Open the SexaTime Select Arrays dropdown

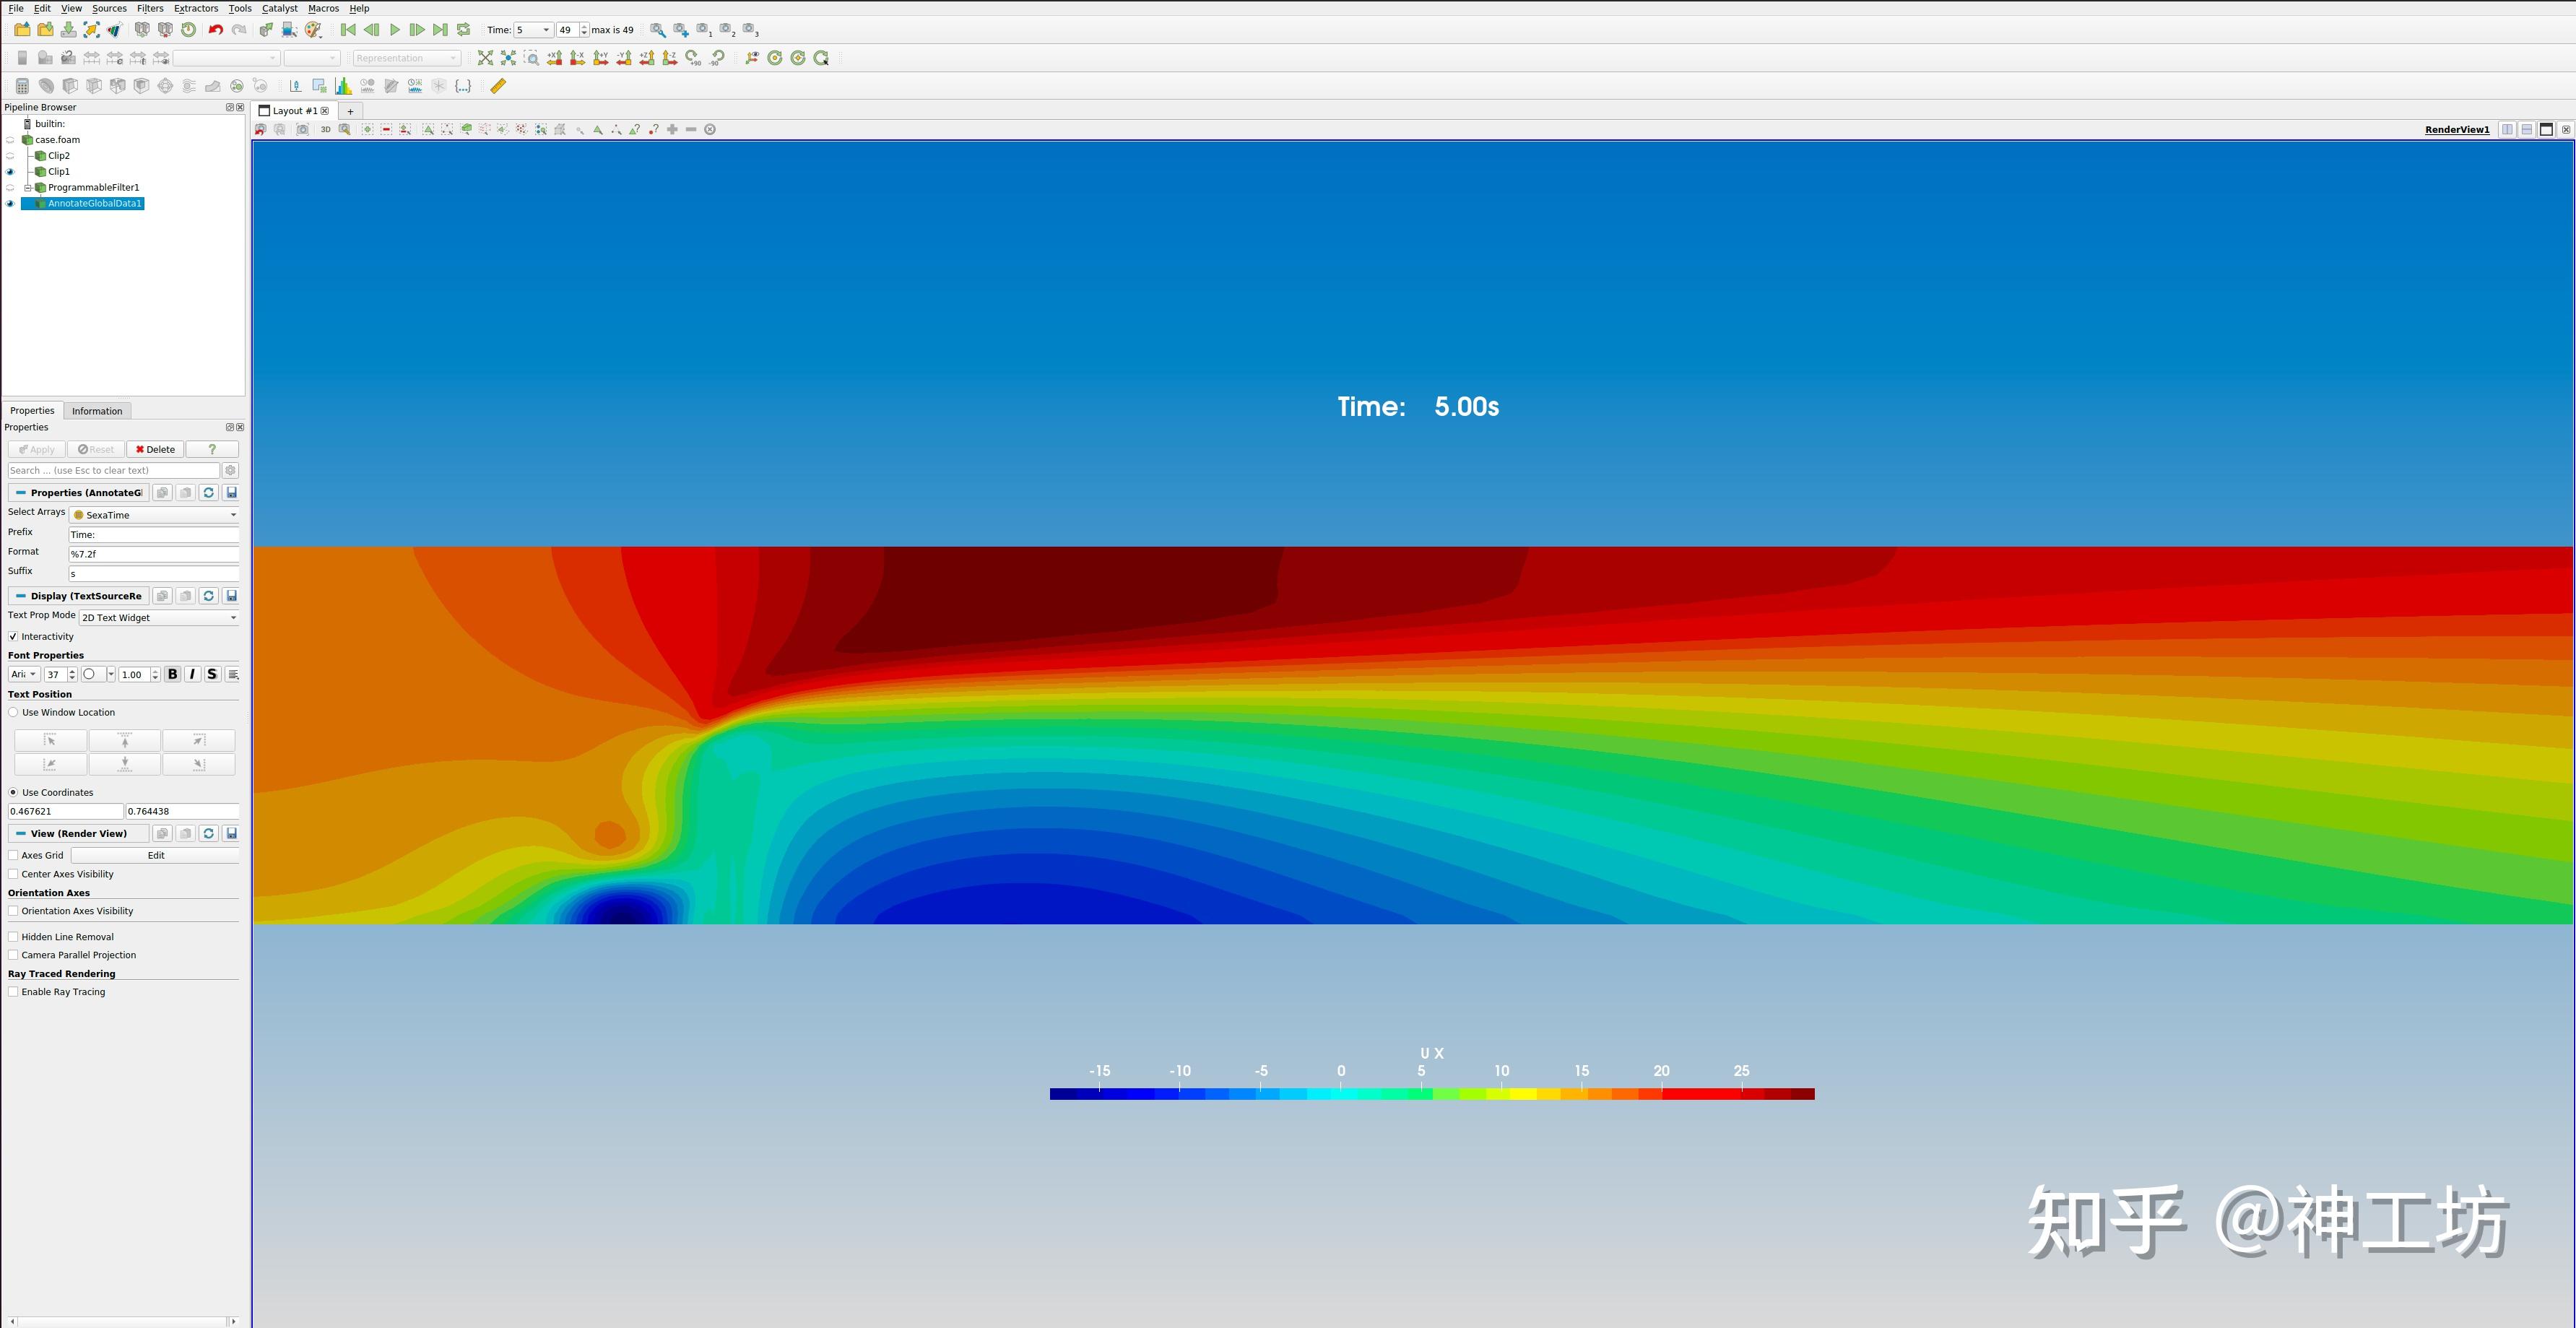(x=155, y=515)
